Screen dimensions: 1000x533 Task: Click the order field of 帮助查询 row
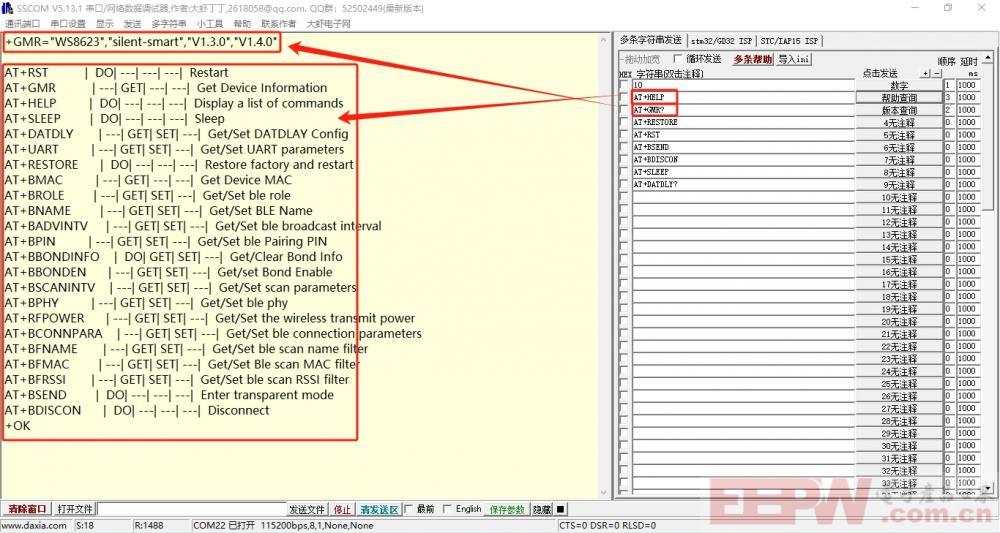tap(949, 98)
